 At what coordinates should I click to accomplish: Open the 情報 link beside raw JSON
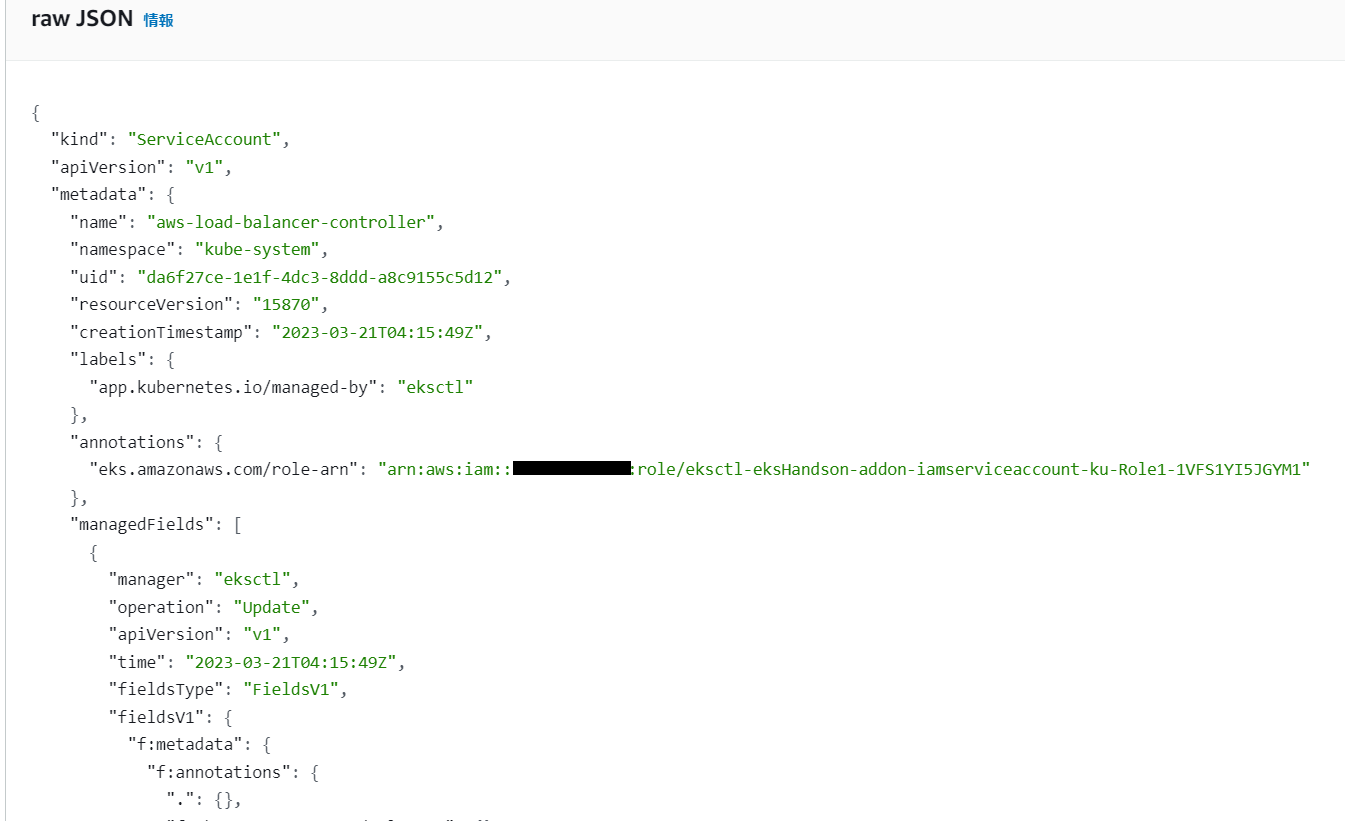click(x=158, y=20)
